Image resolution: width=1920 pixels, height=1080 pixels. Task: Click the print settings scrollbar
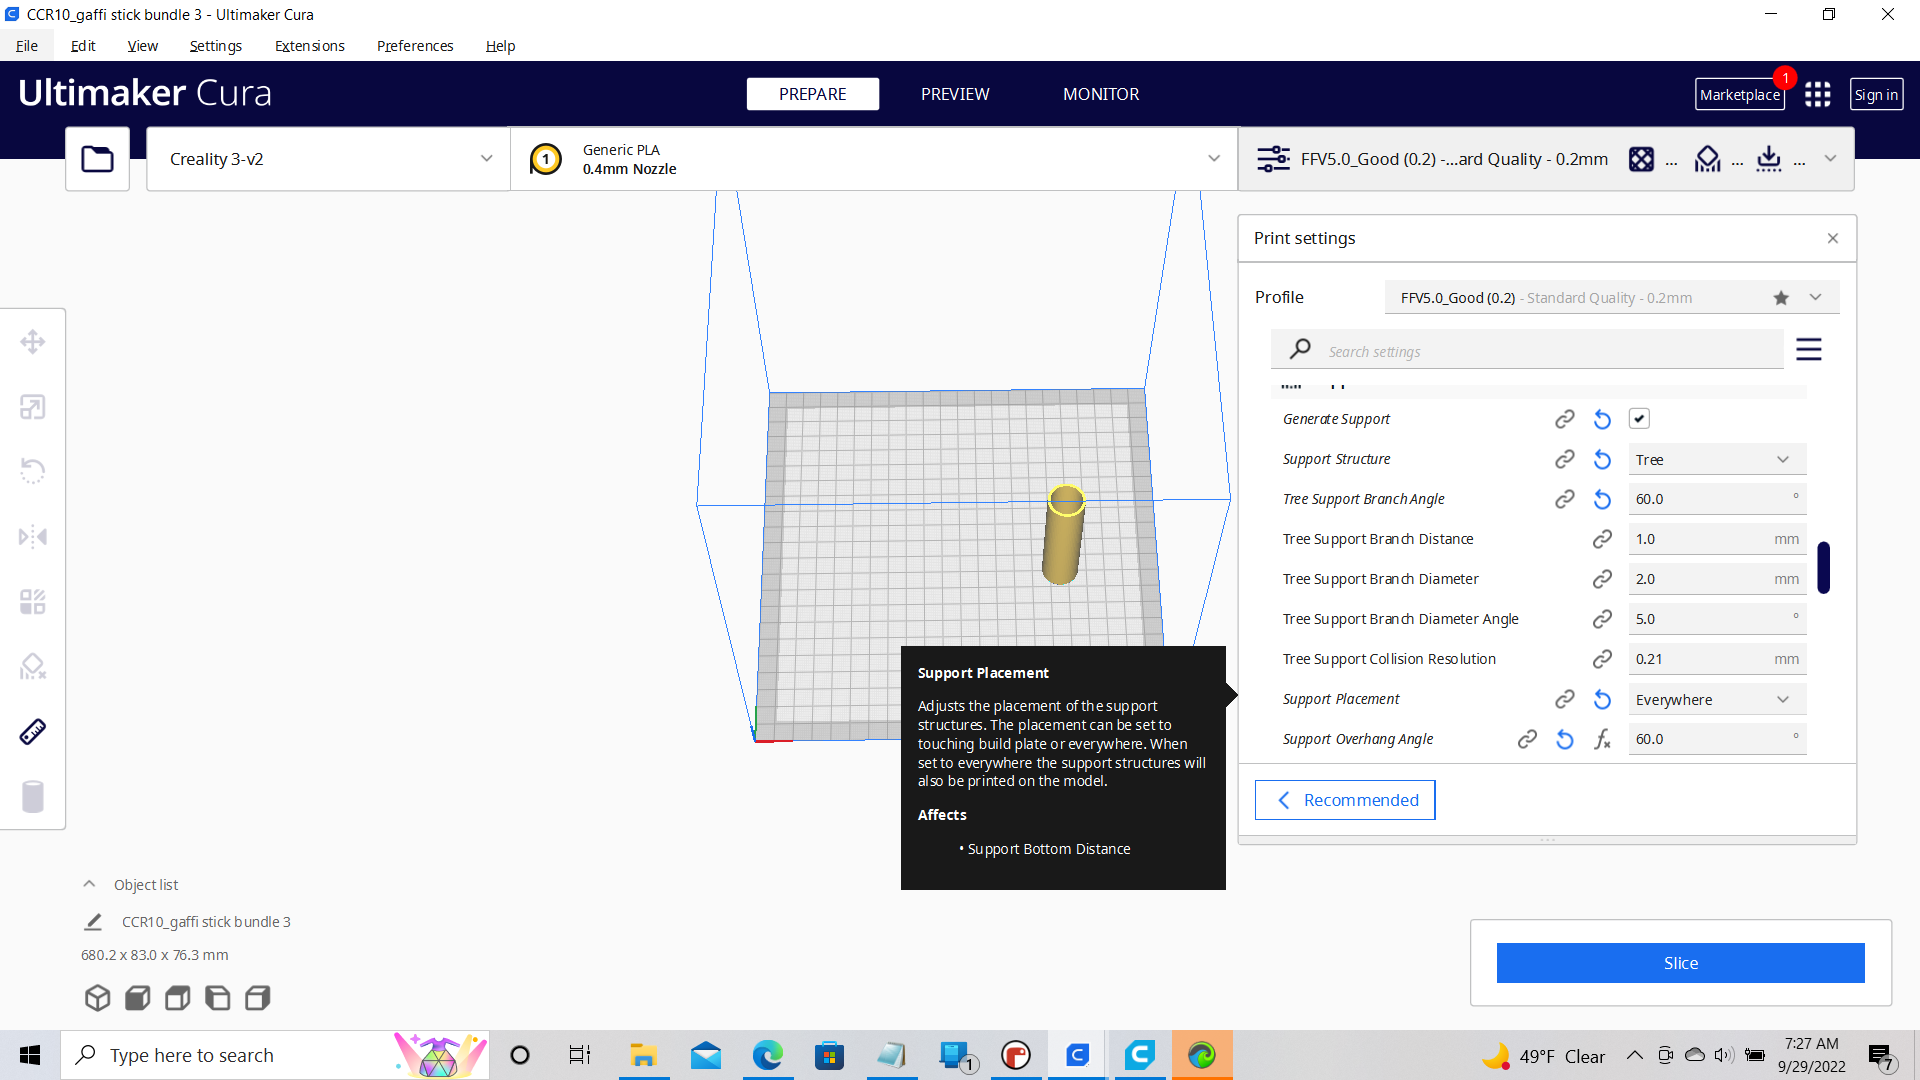1824,568
